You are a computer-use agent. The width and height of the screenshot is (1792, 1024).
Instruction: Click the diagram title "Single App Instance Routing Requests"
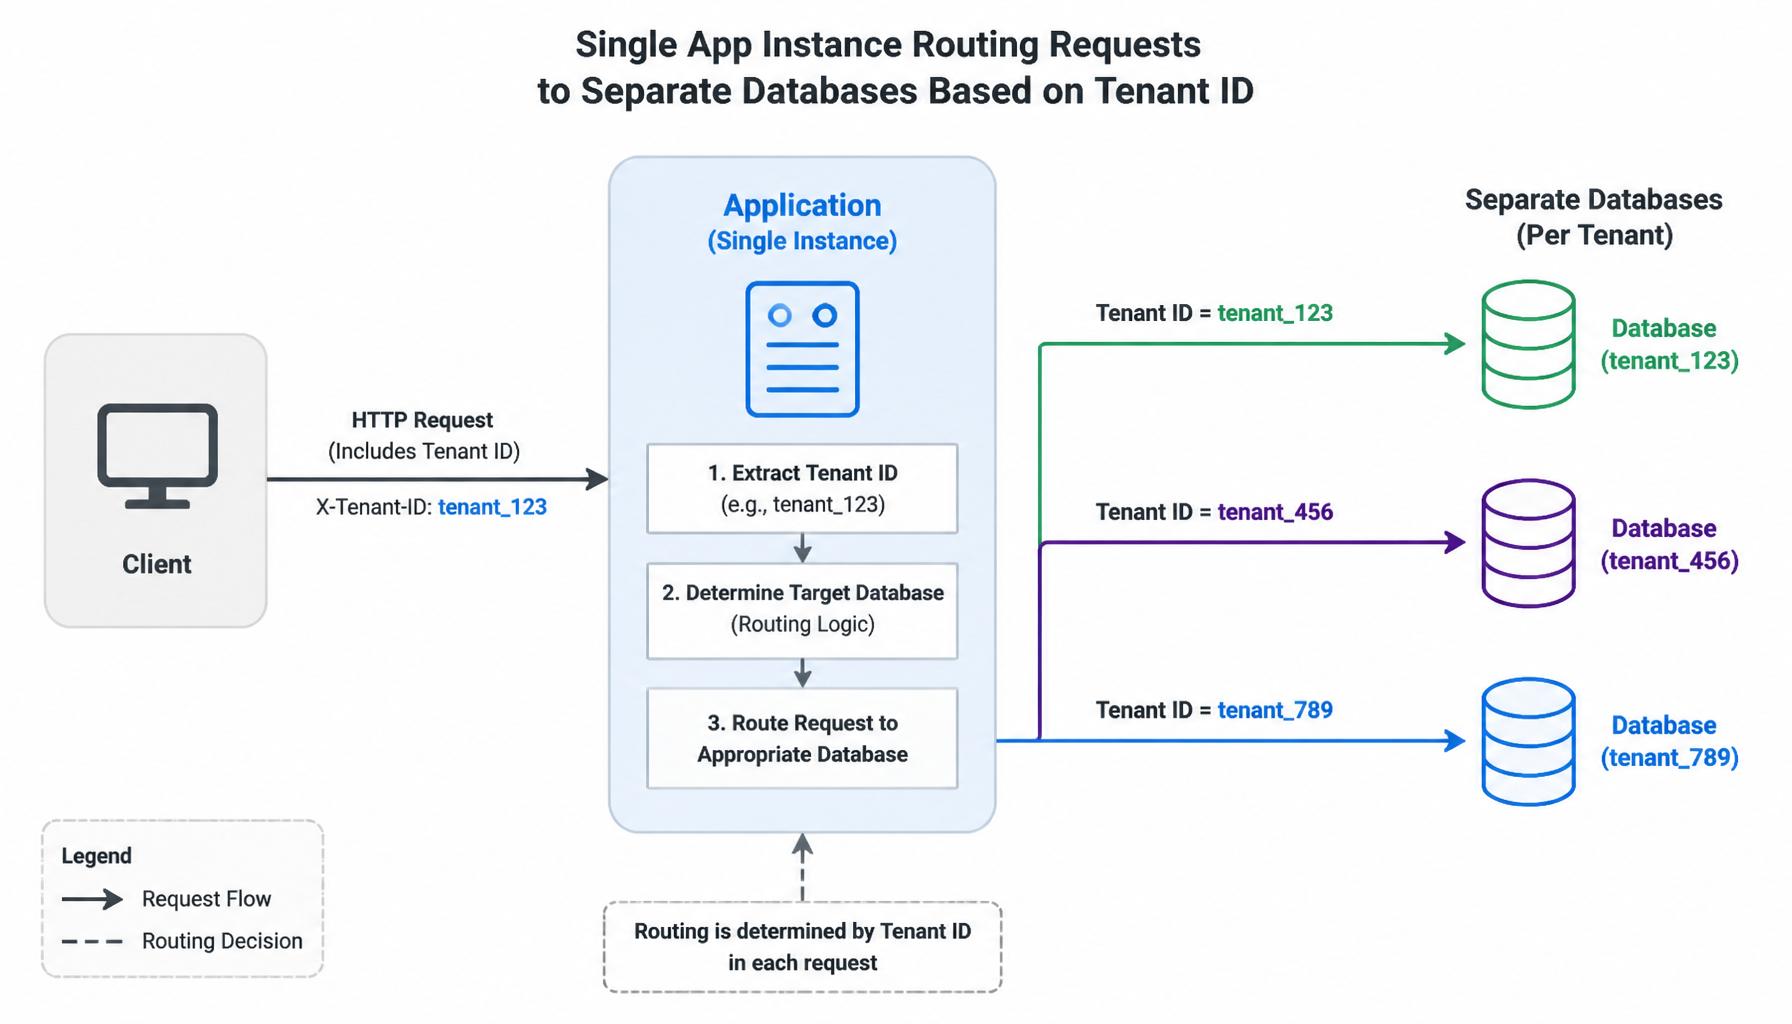[888, 45]
